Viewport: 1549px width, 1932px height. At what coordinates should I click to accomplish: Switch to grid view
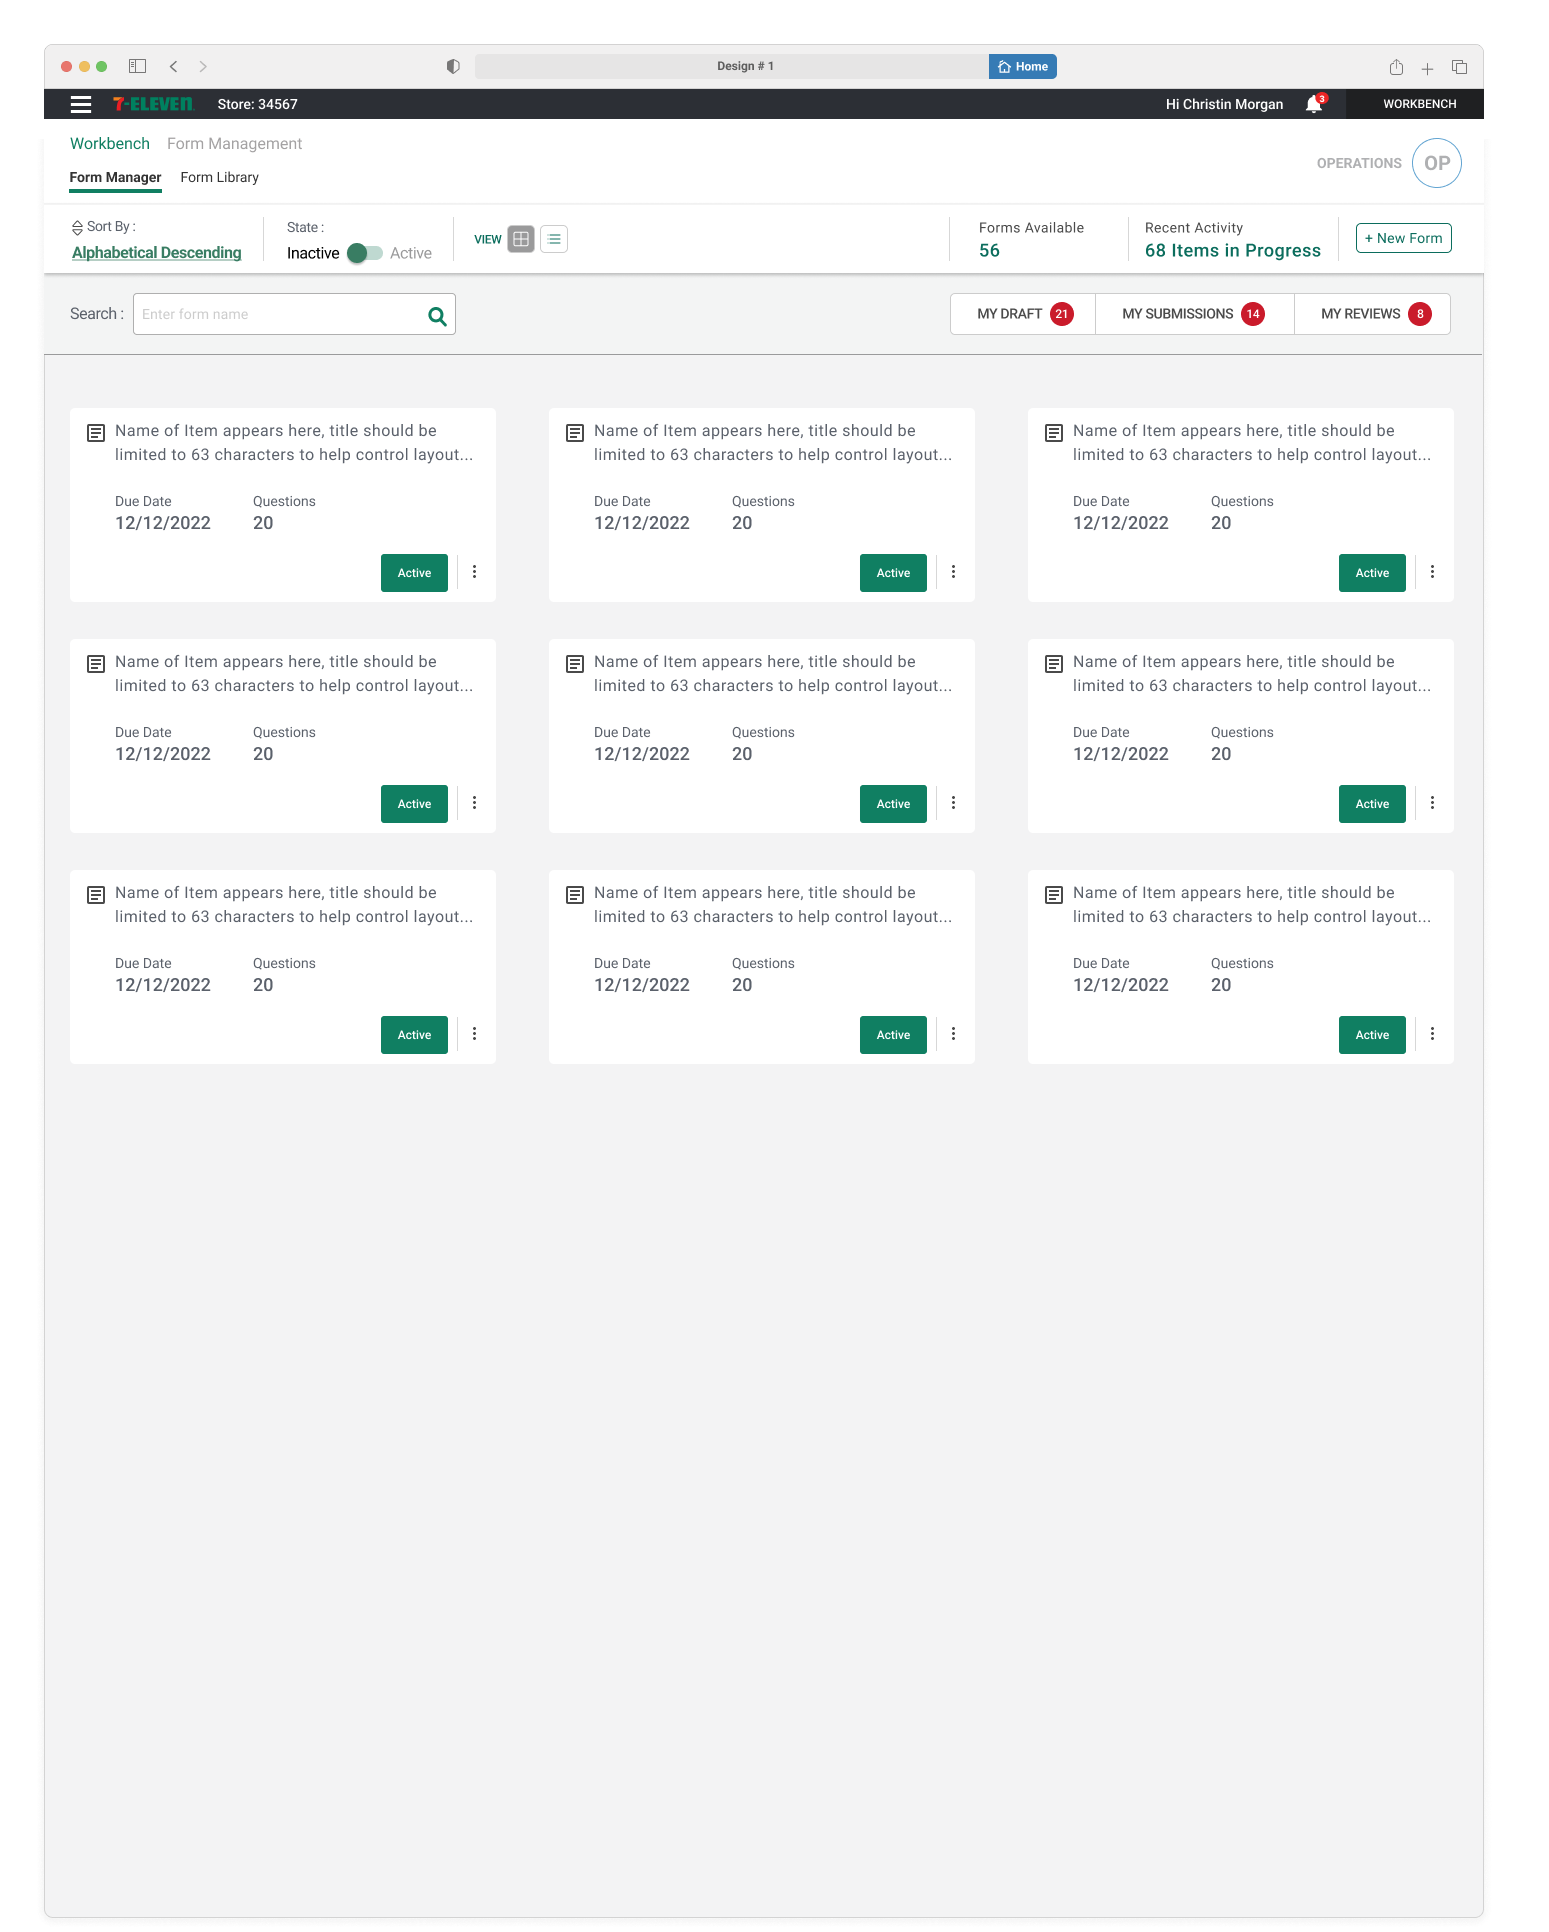point(521,239)
